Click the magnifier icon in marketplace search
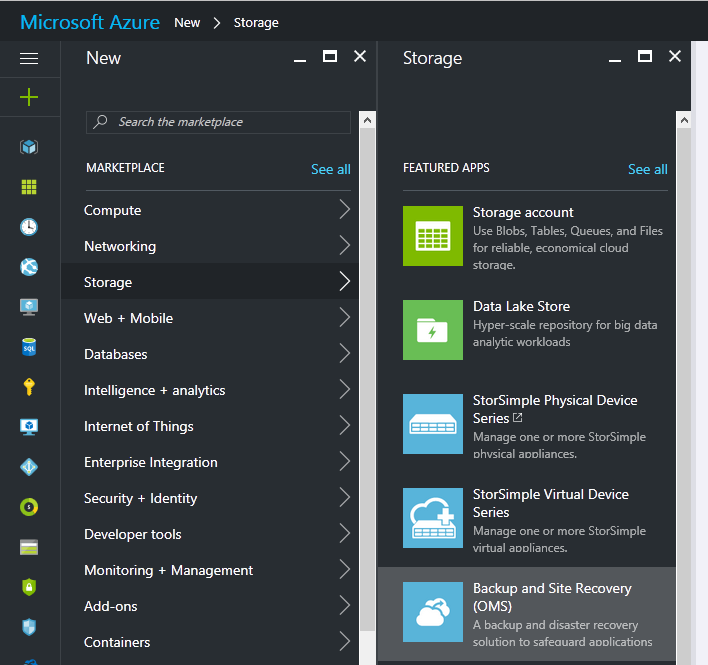Image resolution: width=708 pixels, height=665 pixels. (x=100, y=121)
